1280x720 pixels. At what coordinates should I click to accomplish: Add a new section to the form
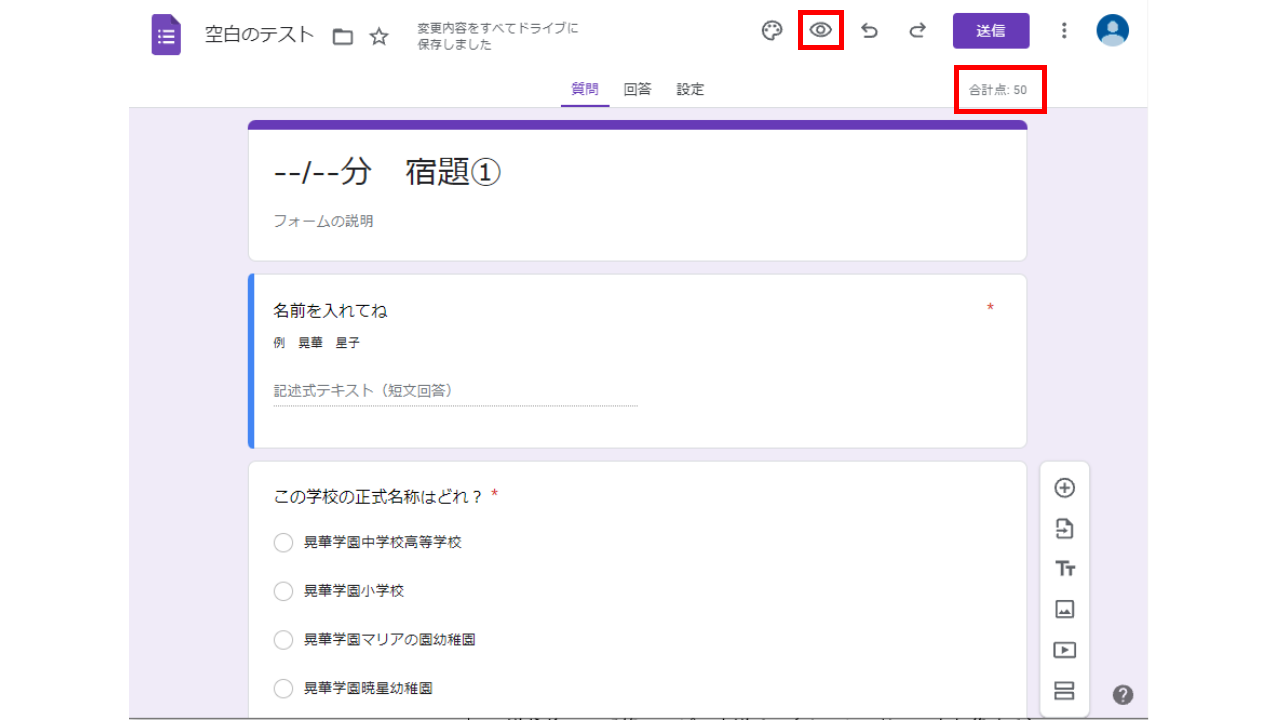point(1065,690)
